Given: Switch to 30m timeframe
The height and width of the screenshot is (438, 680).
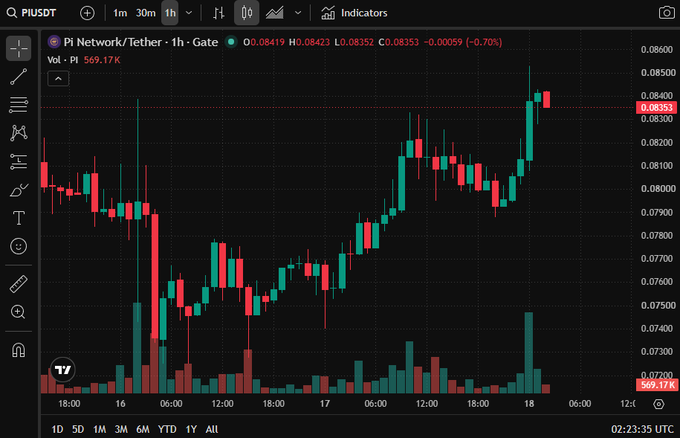Looking at the screenshot, I should pyautogui.click(x=146, y=13).
